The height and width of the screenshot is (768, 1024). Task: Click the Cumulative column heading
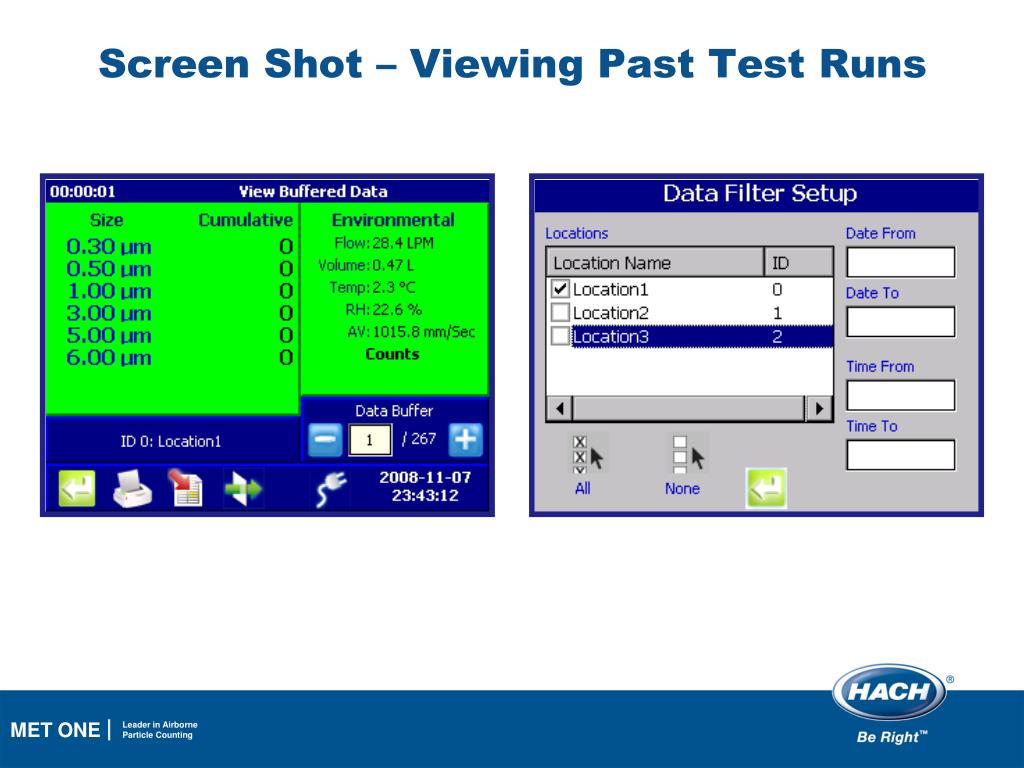[x=246, y=220]
